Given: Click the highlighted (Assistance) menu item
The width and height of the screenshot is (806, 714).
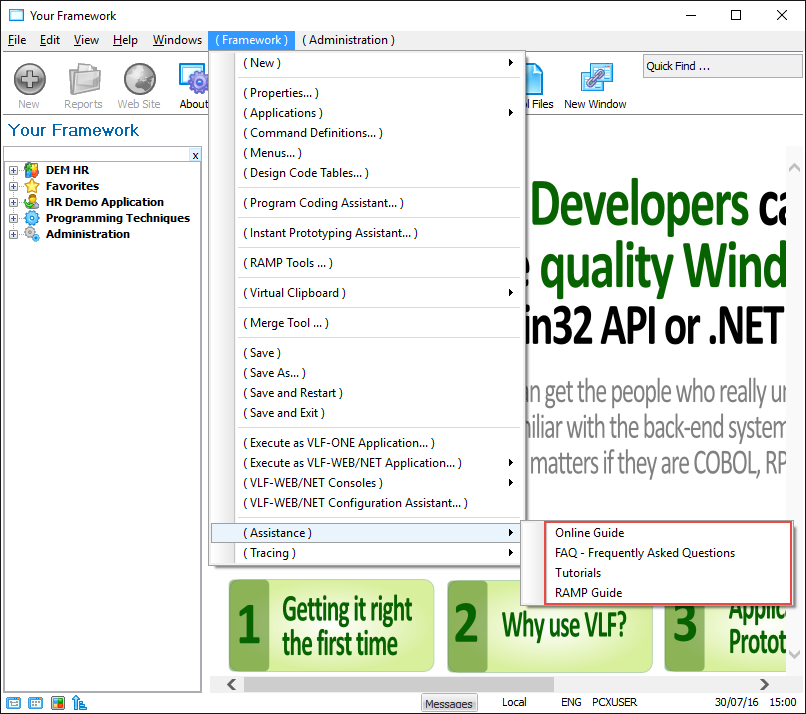Looking at the screenshot, I should [367, 533].
